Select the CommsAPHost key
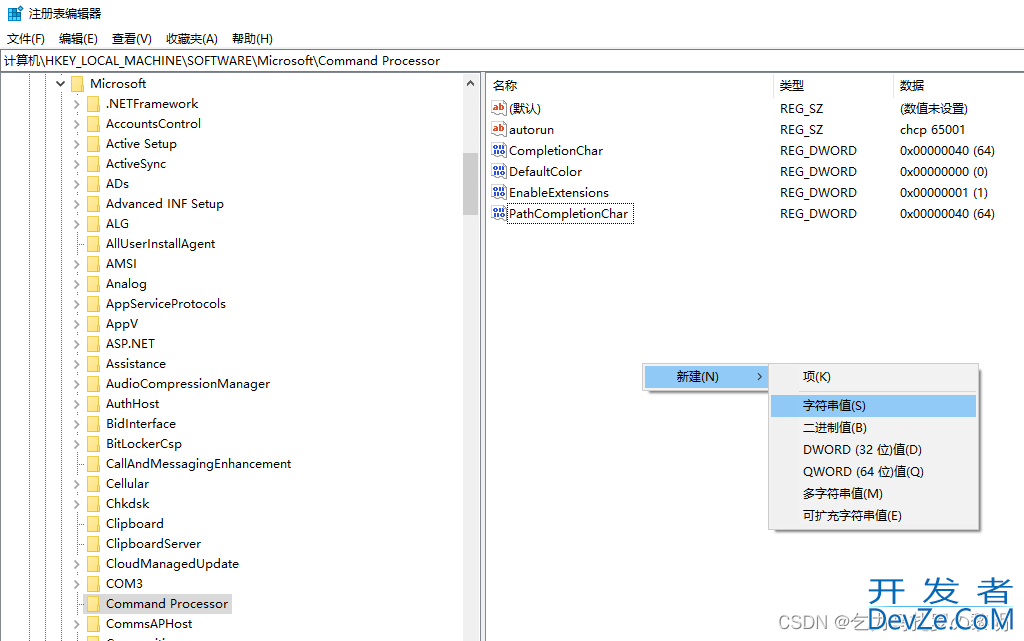Image resolution: width=1024 pixels, height=641 pixels. coord(149,624)
